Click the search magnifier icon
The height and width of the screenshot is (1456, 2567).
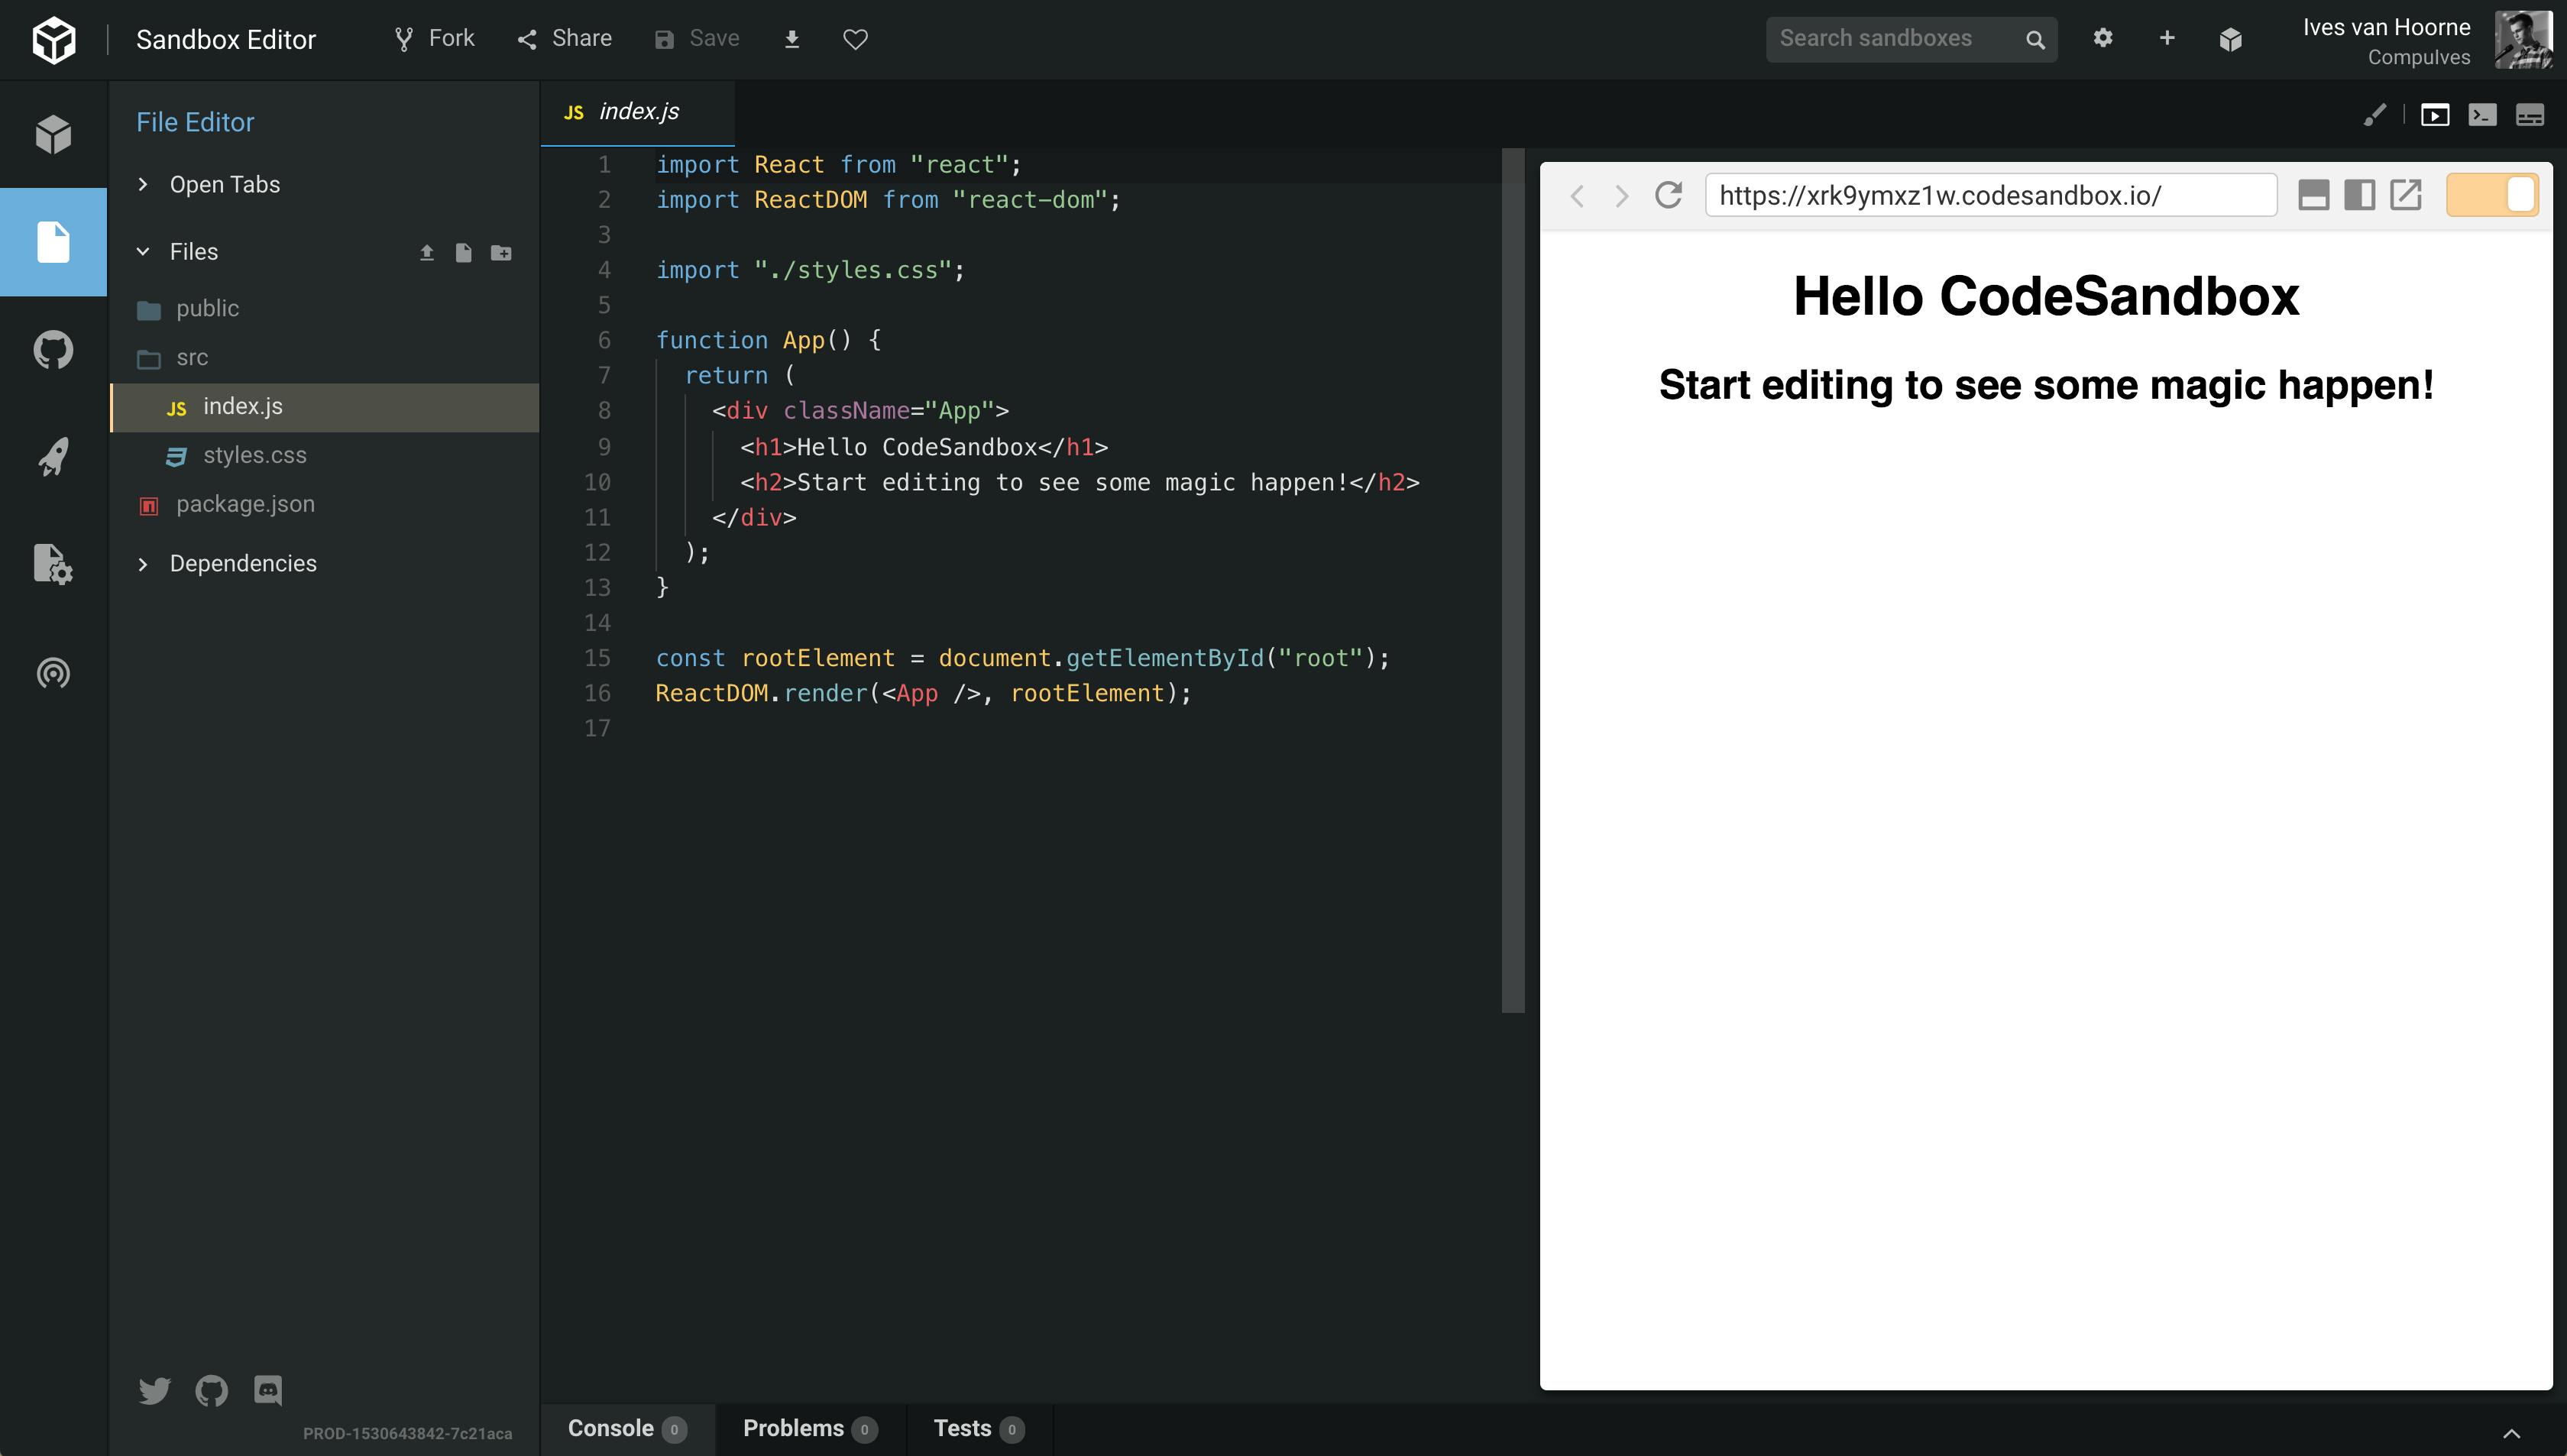click(2035, 39)
